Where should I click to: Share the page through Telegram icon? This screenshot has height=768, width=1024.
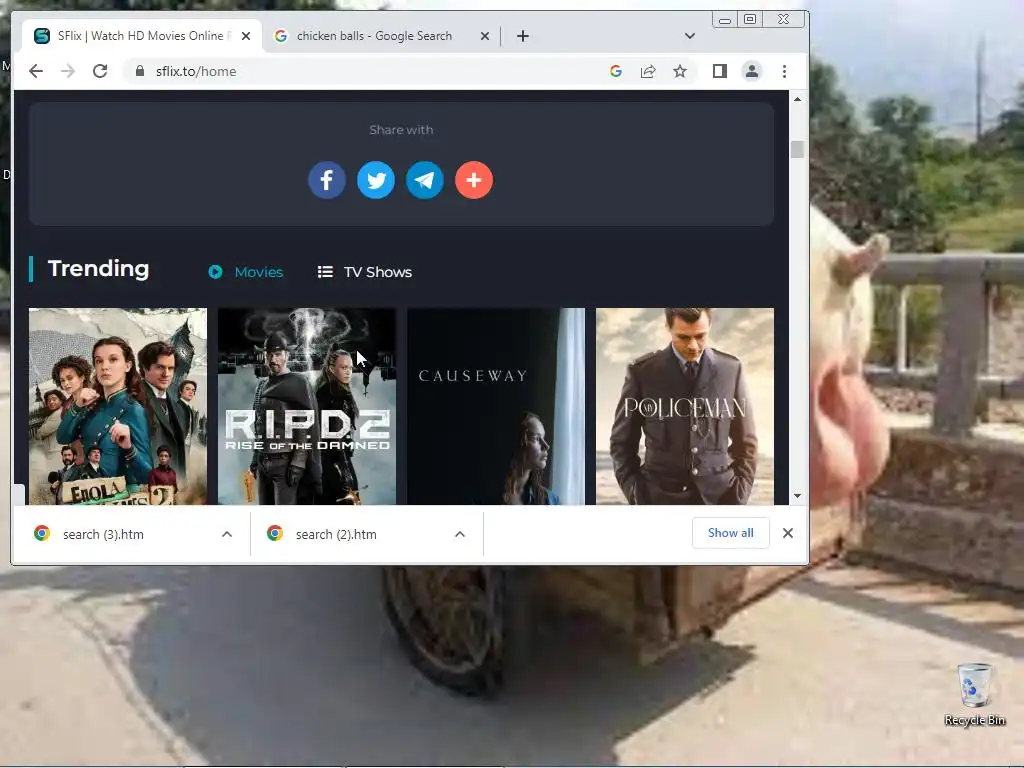click(424, 180)
